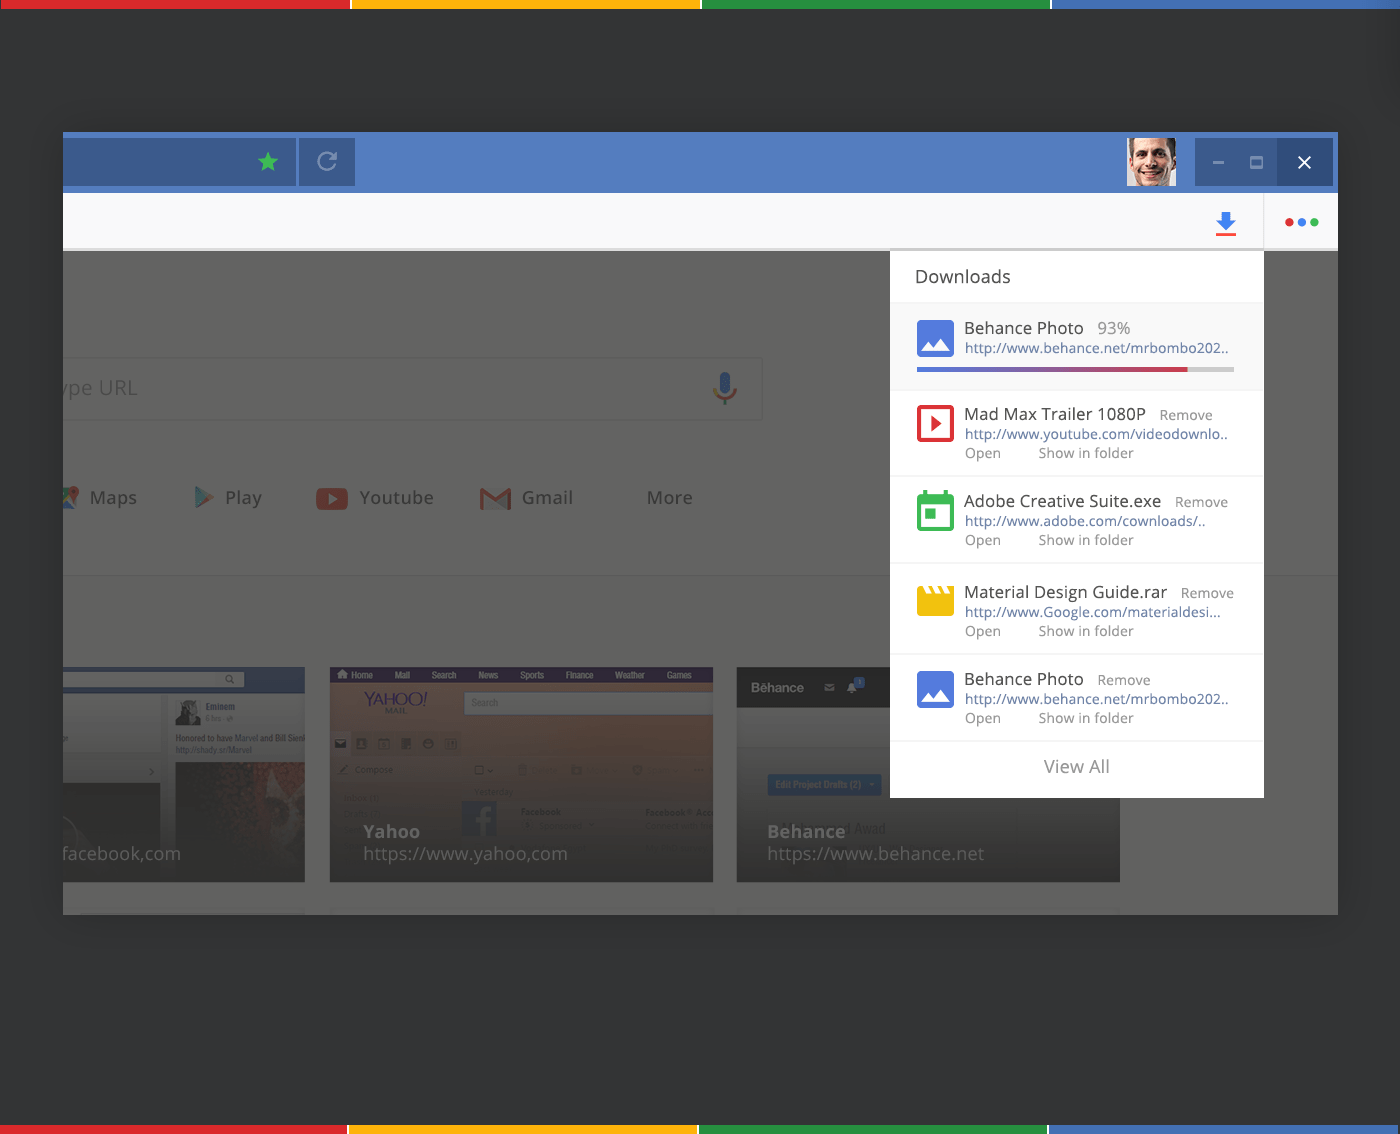
Task: Click the browser menu with colored dots
Action: pyautogui.click(x=1301, y=222)
